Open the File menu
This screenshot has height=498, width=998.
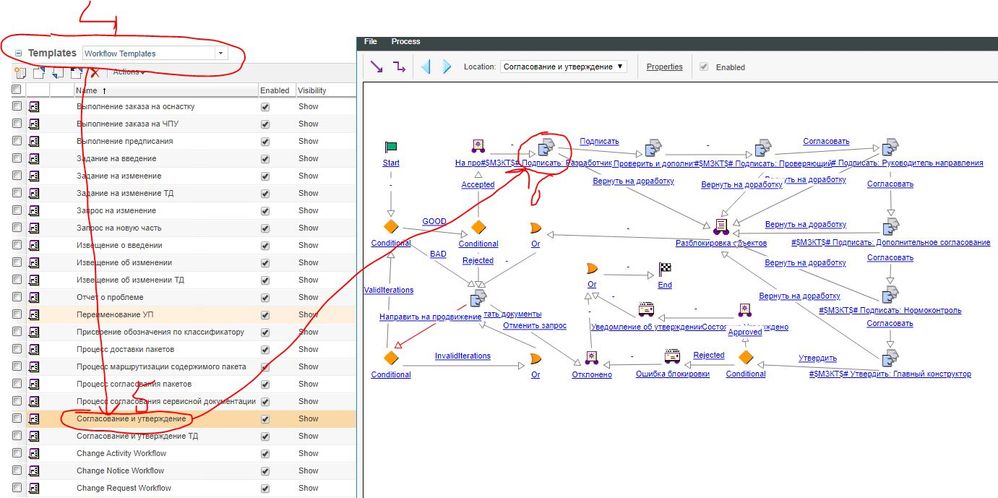pyautogui.click(x=370, y=41)
